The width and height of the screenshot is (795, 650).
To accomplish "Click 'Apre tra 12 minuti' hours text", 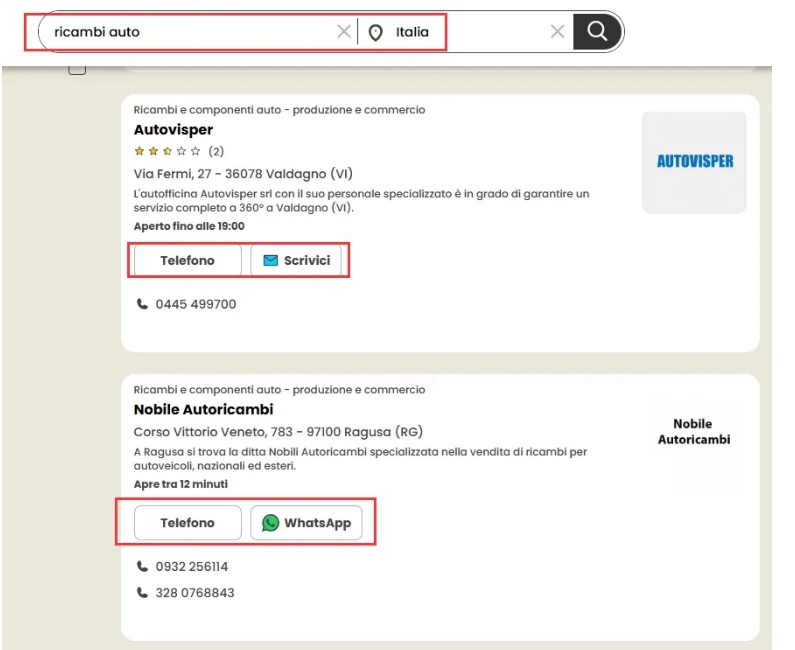I will 180,484.
